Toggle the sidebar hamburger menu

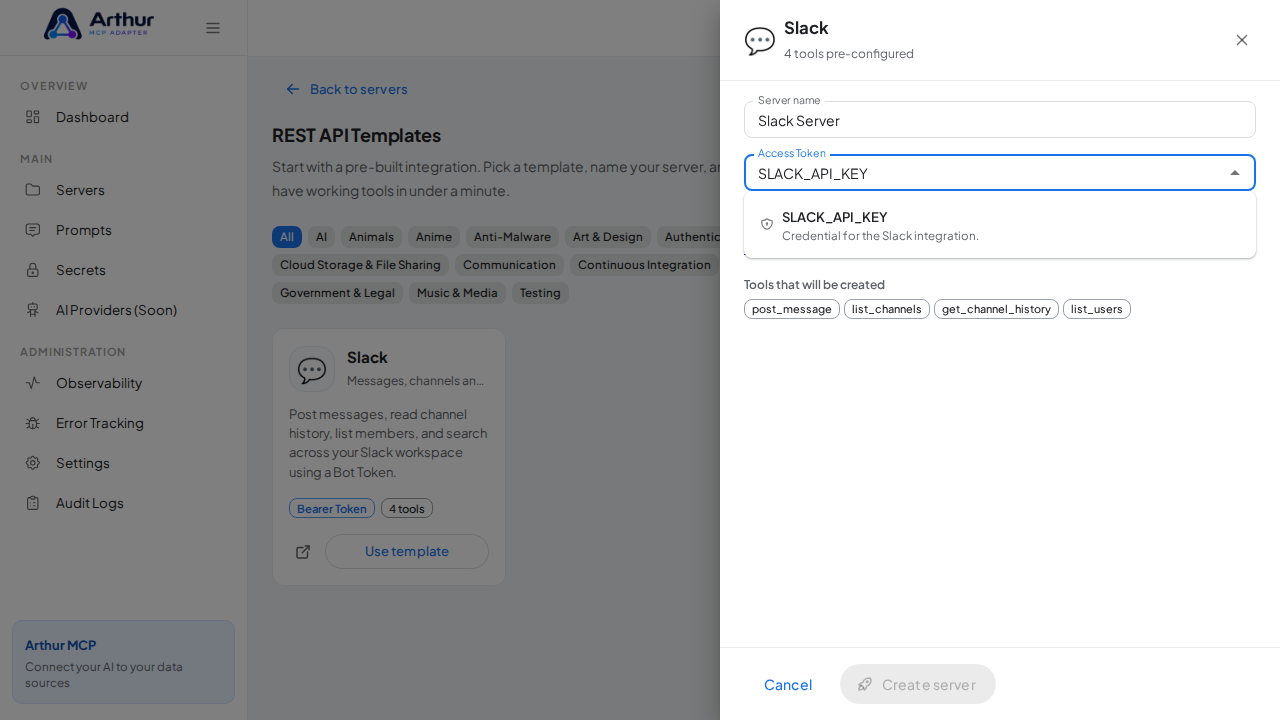pyautogui.click(x=213, y=28)
